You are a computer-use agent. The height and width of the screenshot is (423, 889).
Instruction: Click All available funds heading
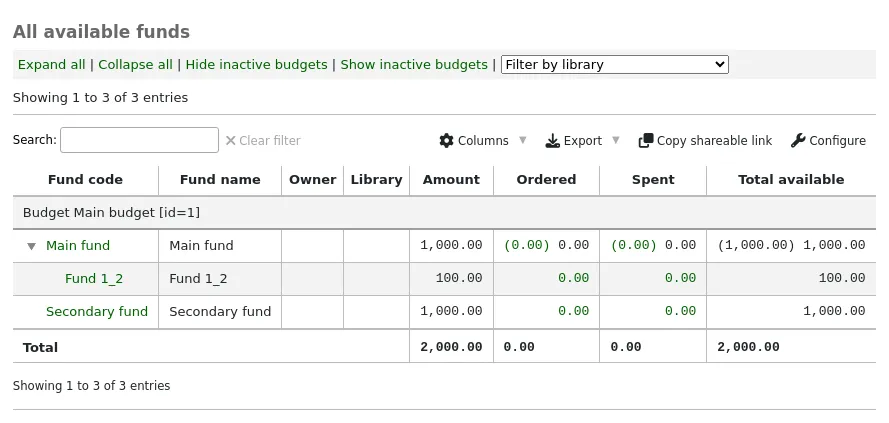tap(101, 32)
